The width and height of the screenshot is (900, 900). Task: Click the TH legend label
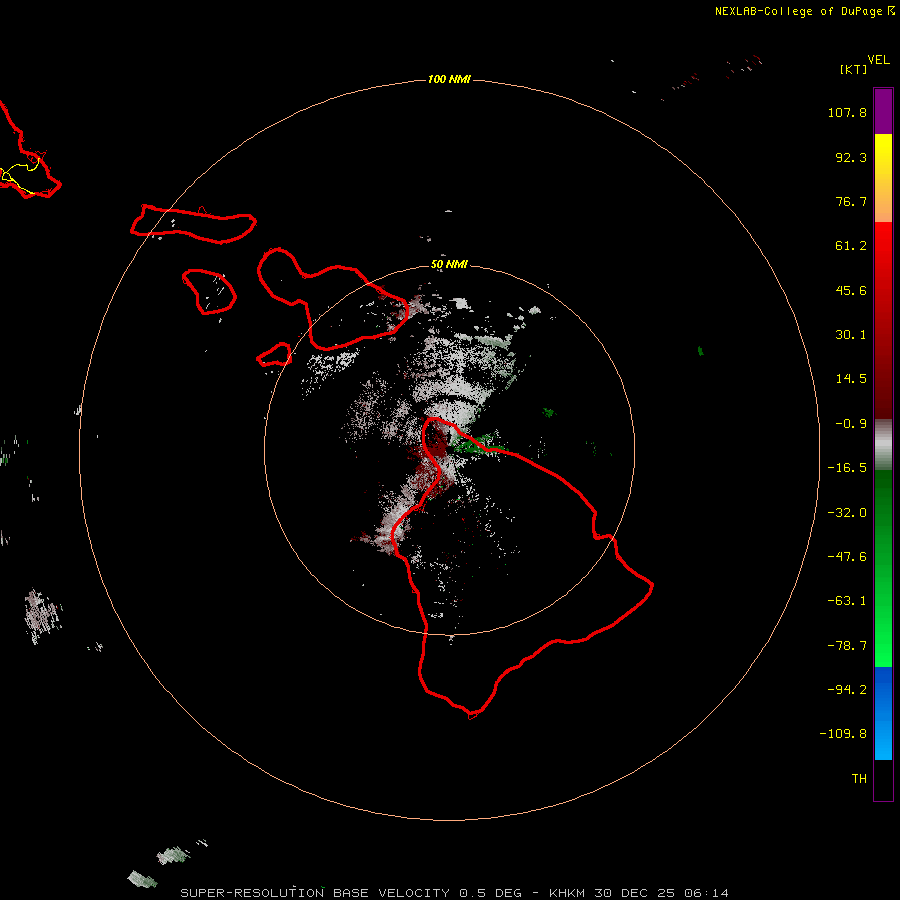pos(859,779)
